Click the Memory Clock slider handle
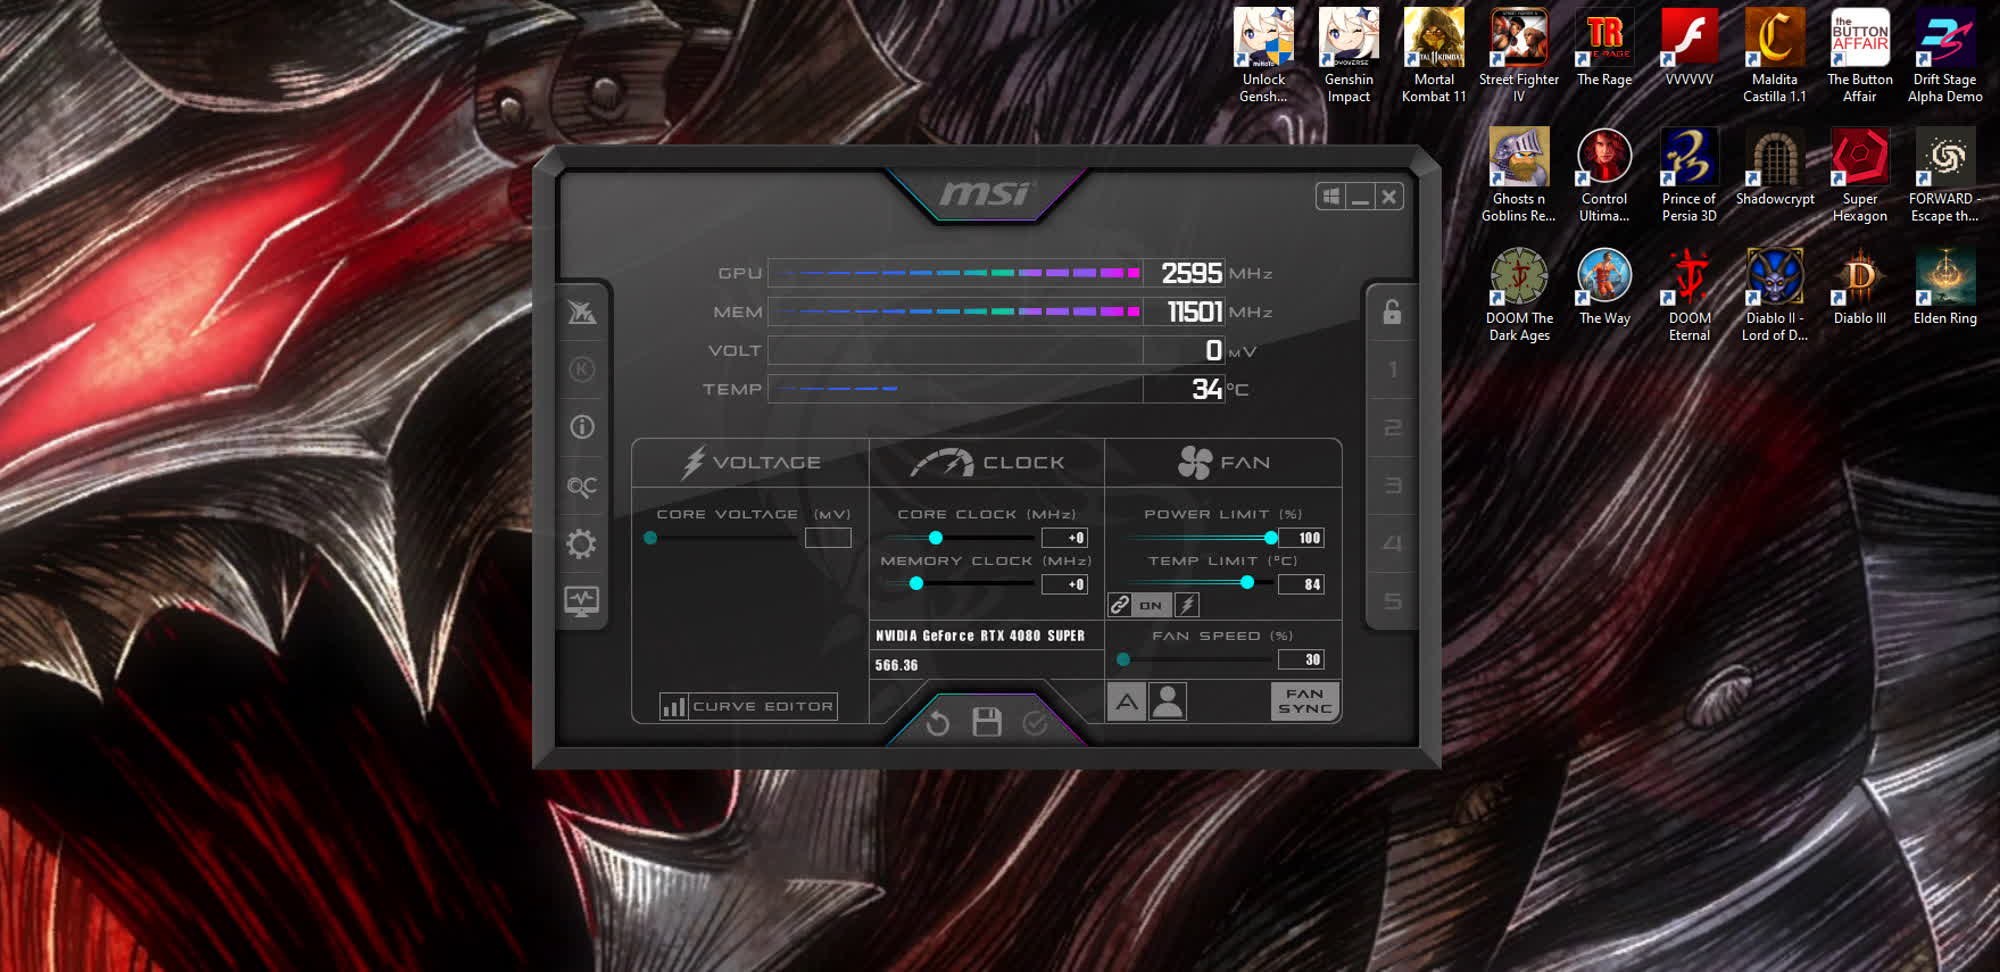This screenshot has height=972, width=2000. pos(916,584)
